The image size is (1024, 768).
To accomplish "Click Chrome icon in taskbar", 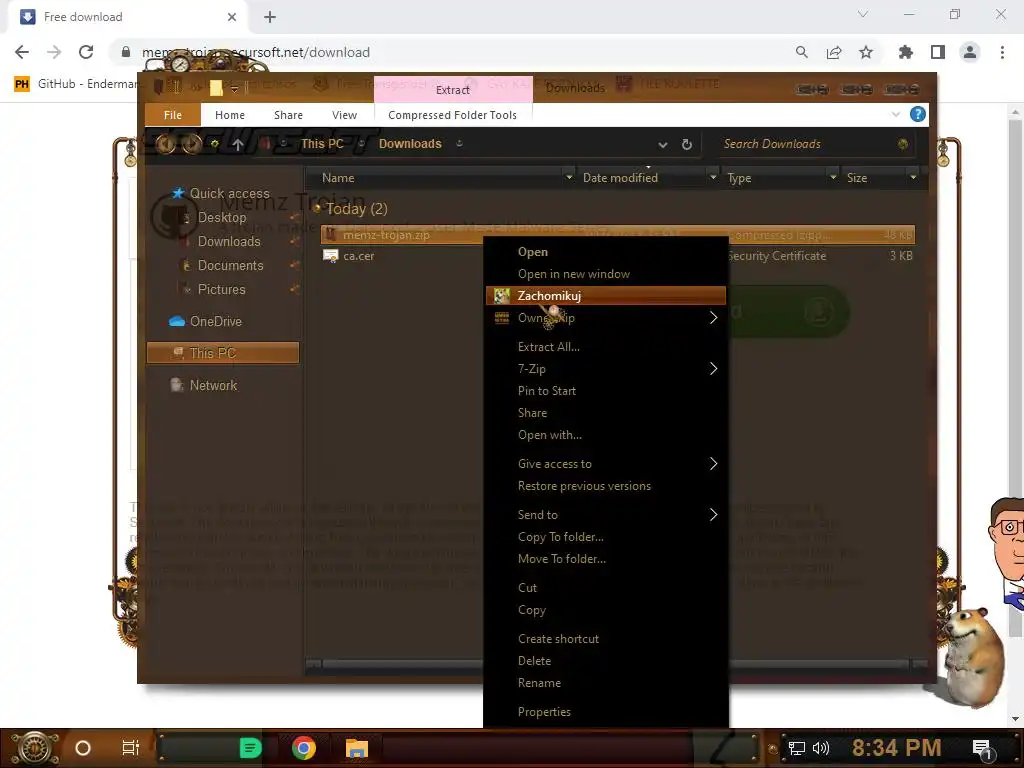I will click(304, 748).
